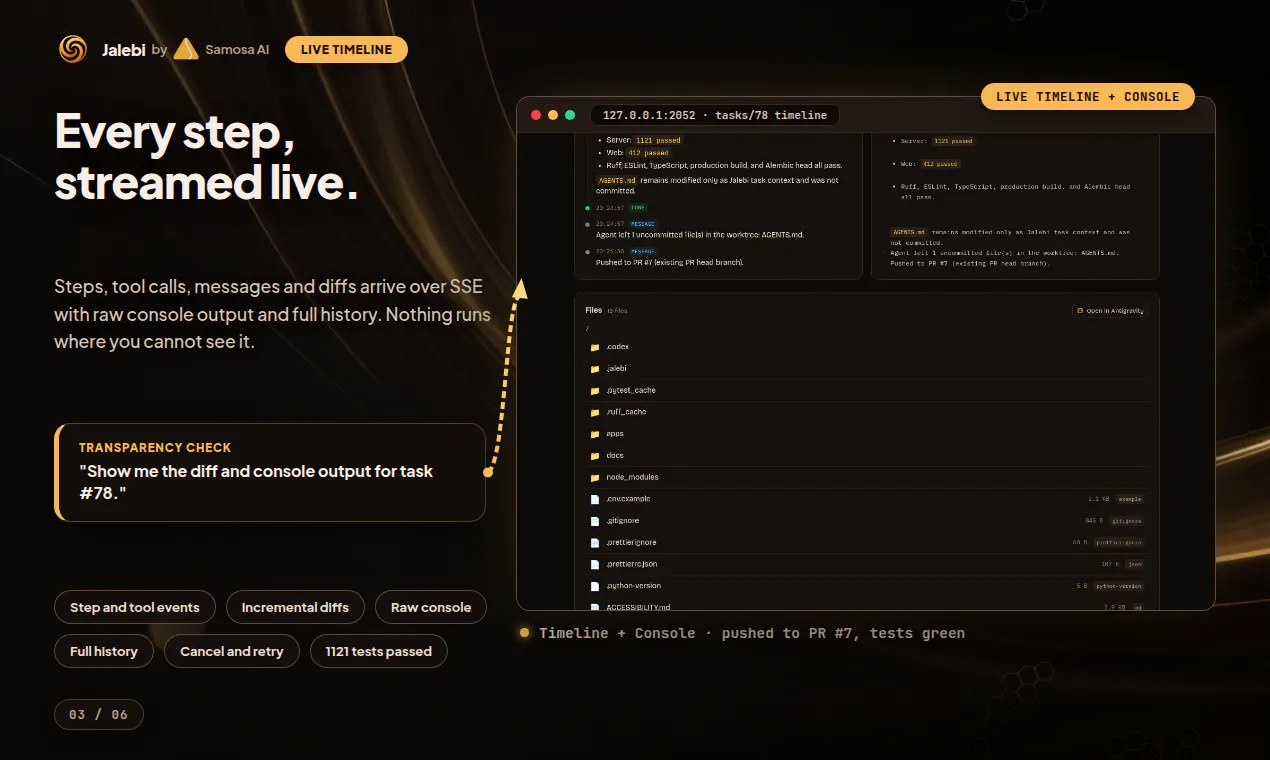This screenshot has height=760, width=1270.
Task: Open the .jalebi folder icon
Action: pos(595,369)
